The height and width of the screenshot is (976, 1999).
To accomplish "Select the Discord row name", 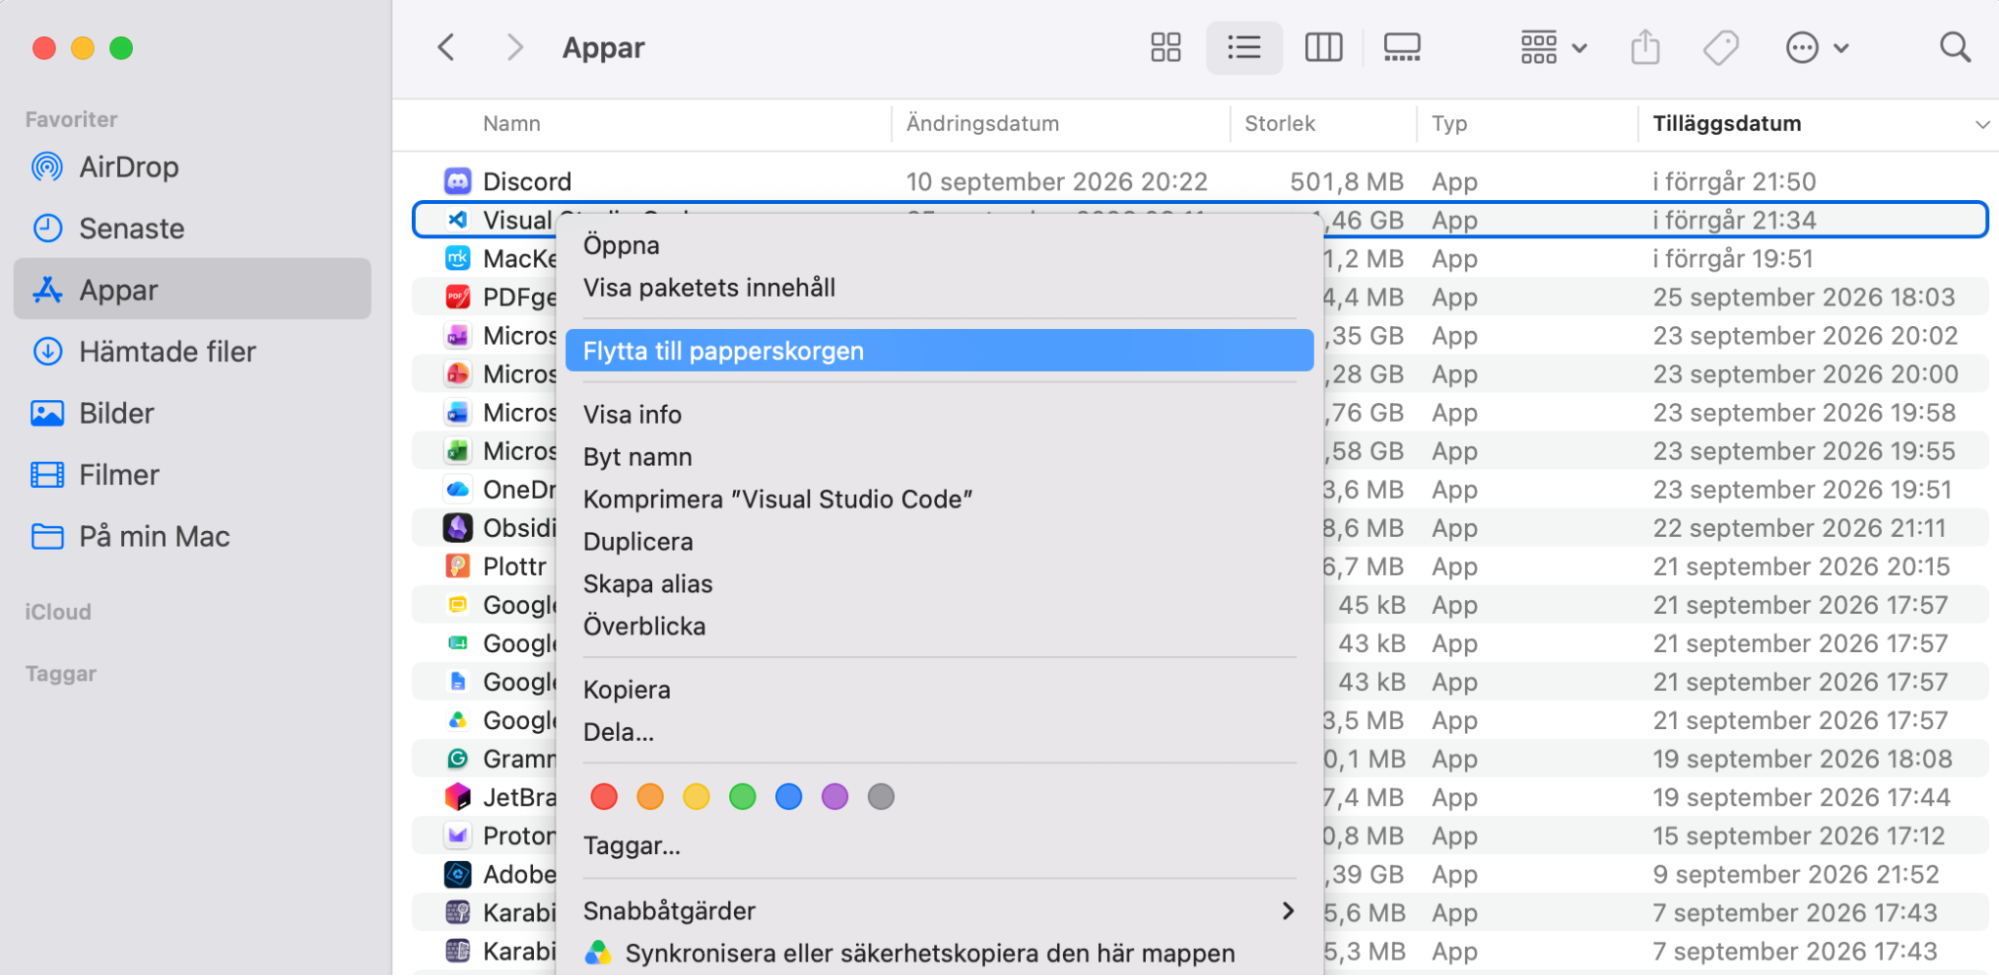I will pos(527,181).
